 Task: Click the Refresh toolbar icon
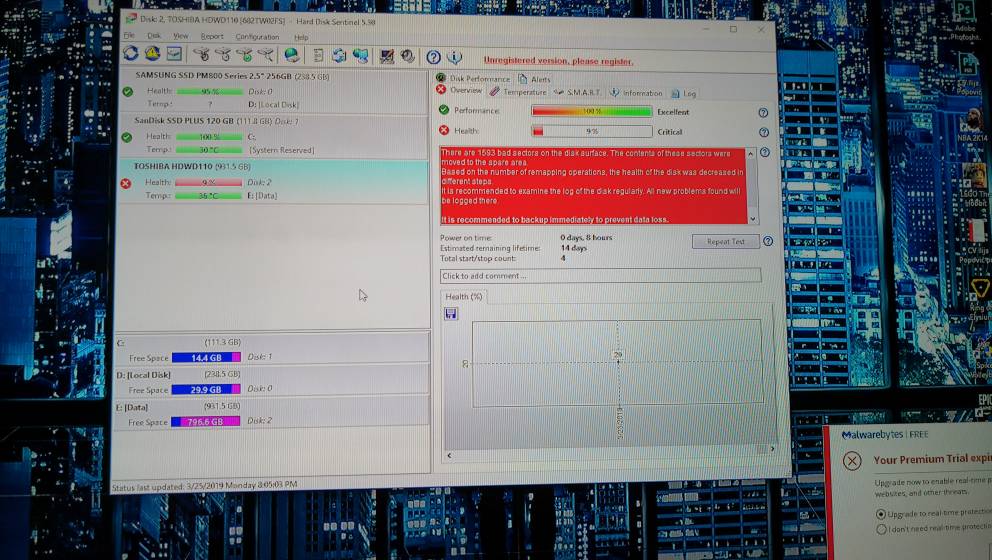click(x=131, y=53)
